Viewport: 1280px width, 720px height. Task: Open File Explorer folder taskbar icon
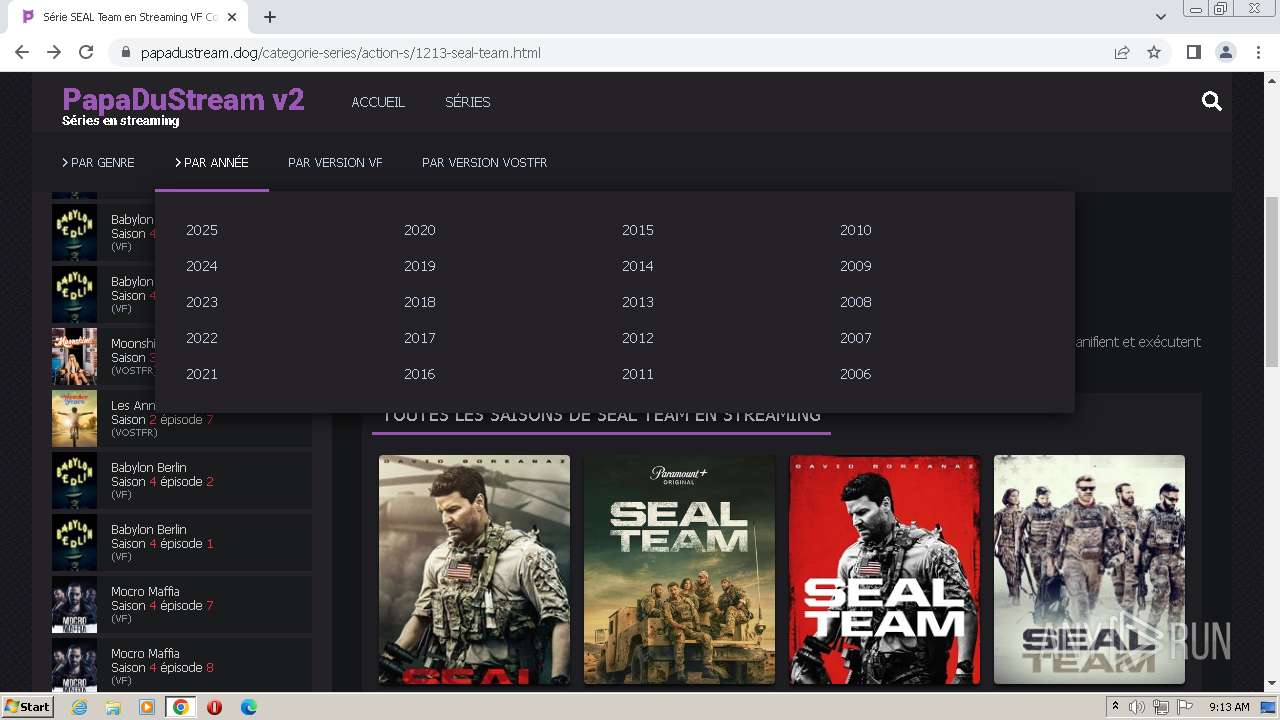(x=113, y=707)
